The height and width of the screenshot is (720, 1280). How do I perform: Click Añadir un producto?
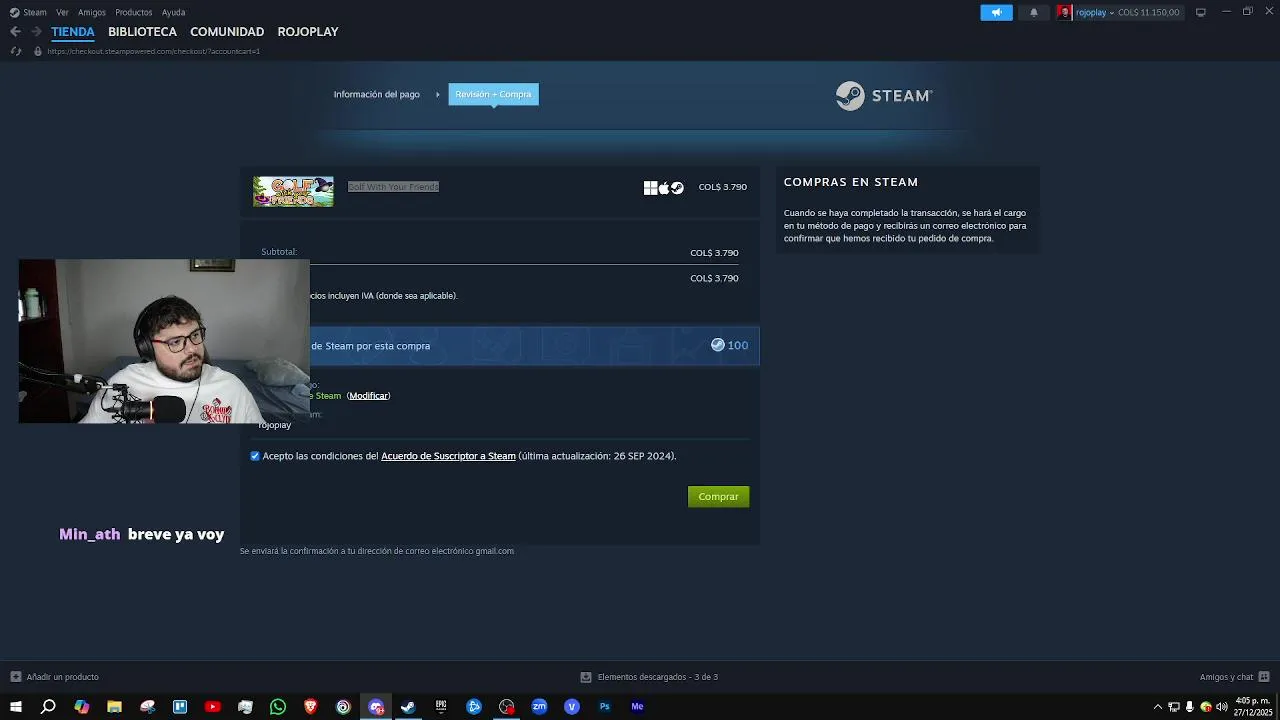[x=62, y=677]
